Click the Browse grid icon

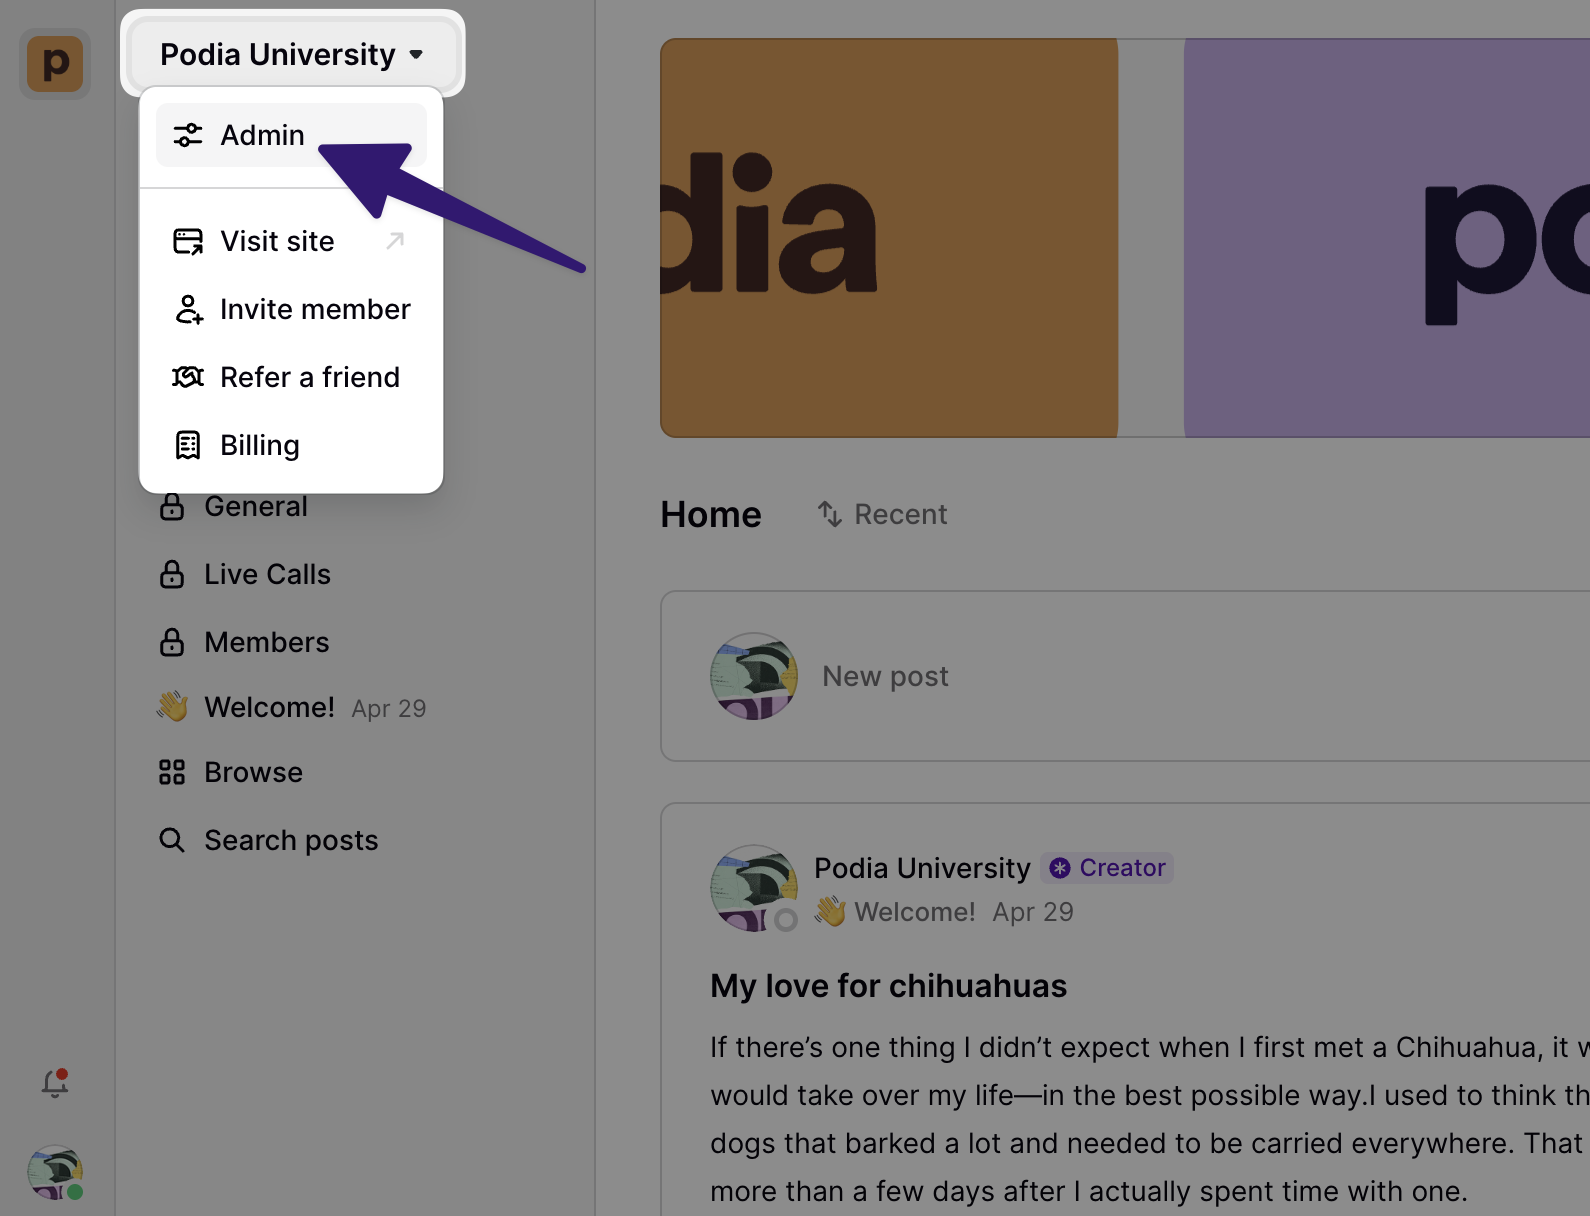(x=172, y=772)
